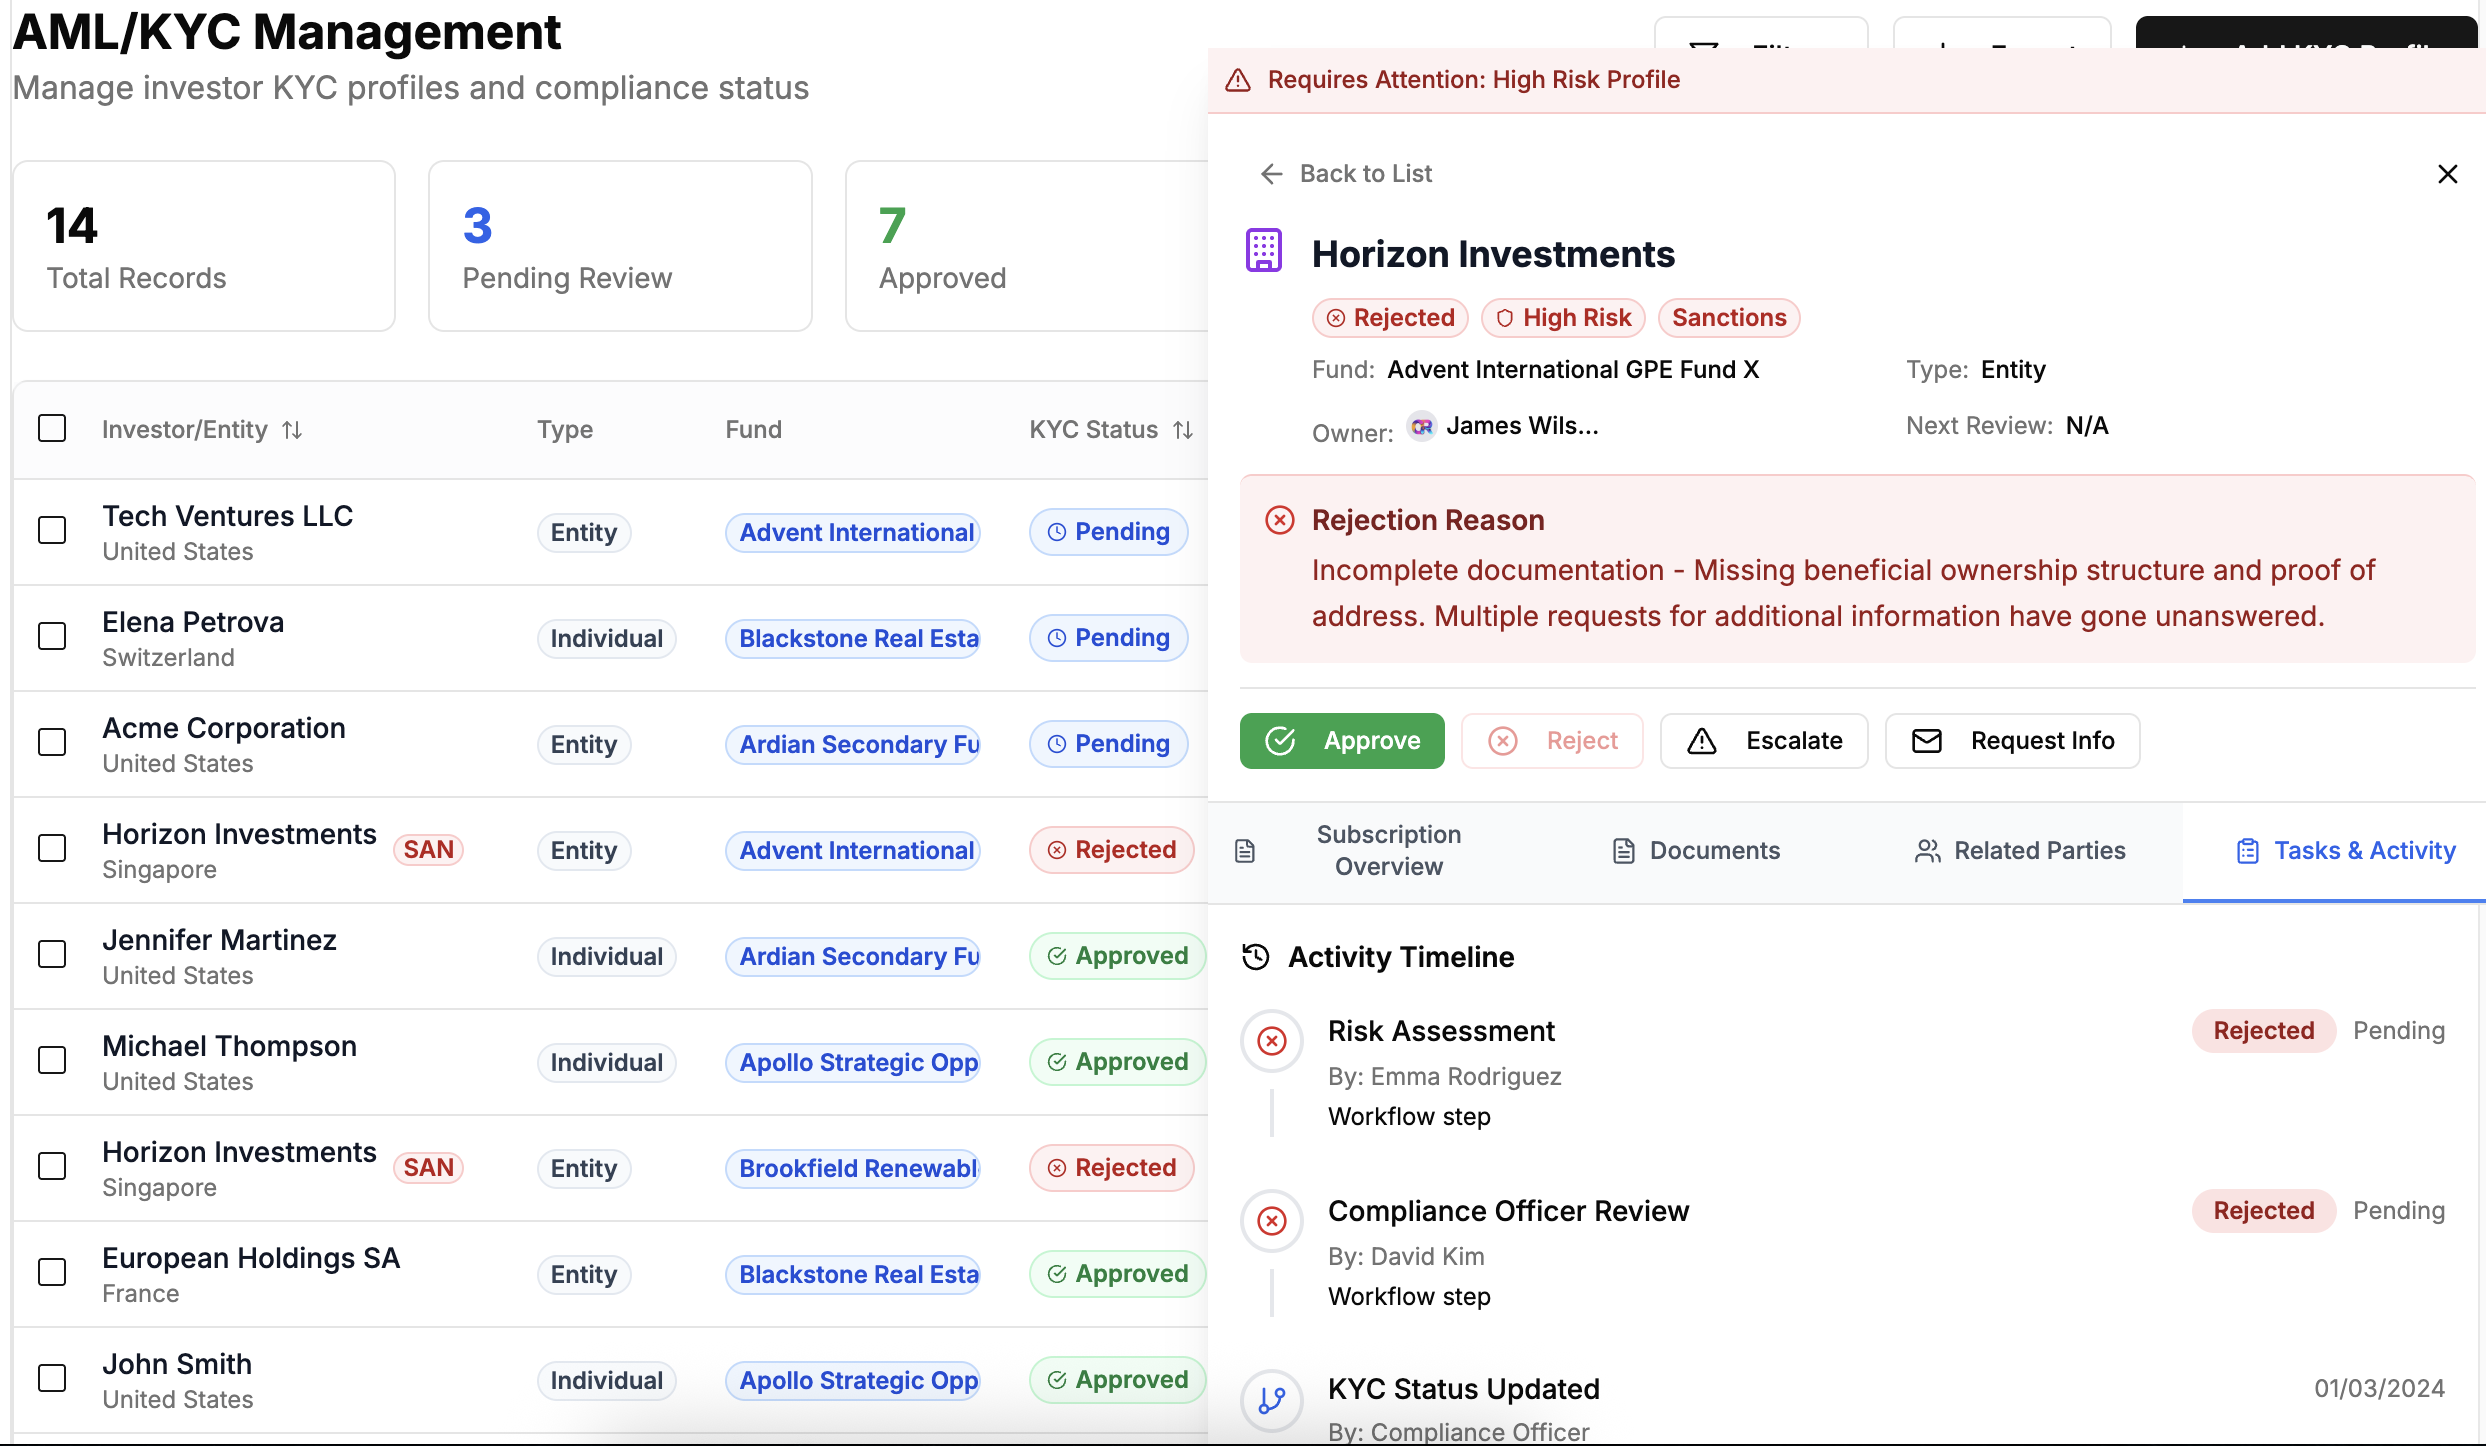The height and width of the screenshot is (1446, 2486).
Task: Open the Blackstone Real Esta fund link for Elena Petrova
Action: click(x=853, y=638)
